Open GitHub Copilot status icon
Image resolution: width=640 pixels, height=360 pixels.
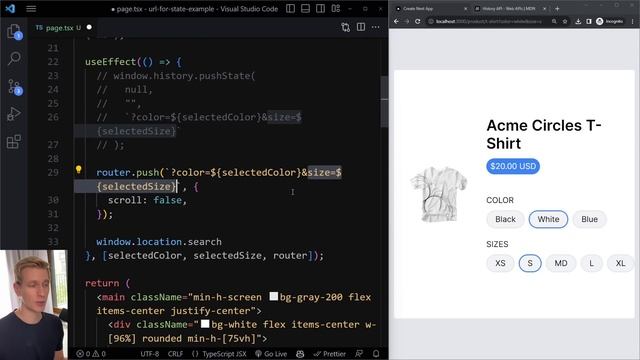(x=300, y=354)
